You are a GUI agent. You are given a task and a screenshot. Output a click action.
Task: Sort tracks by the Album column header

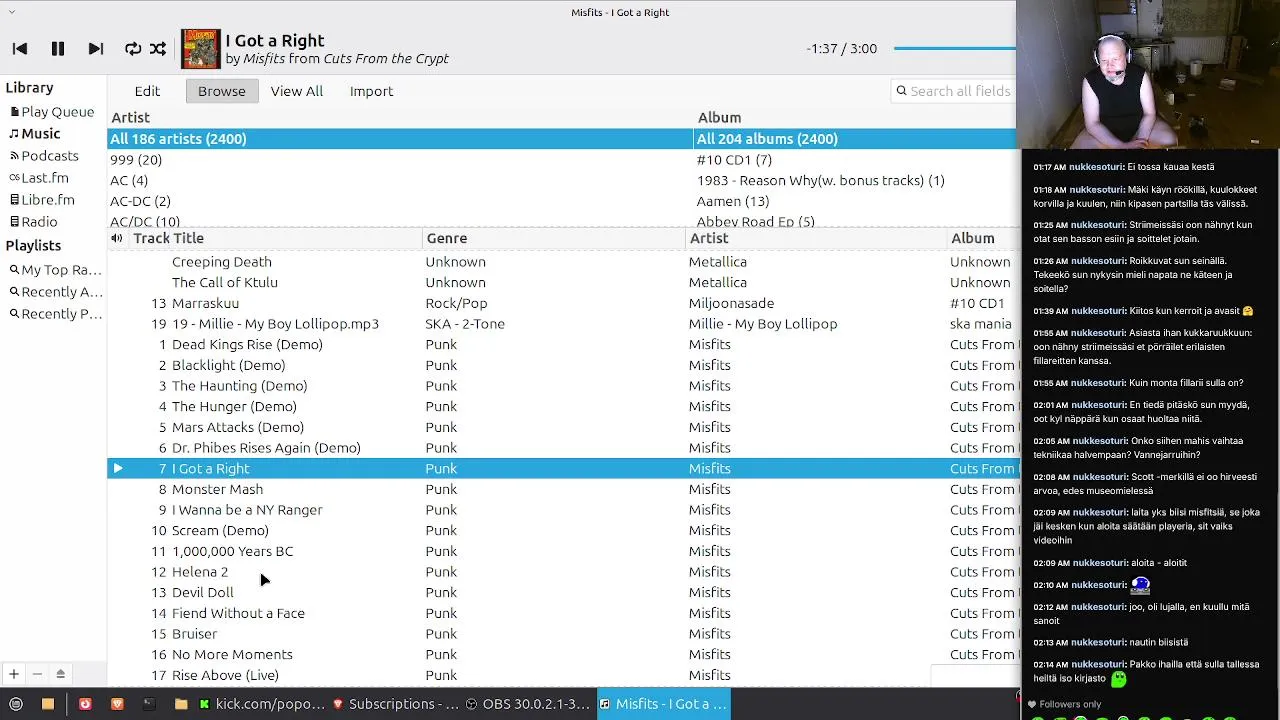(973, 238)
